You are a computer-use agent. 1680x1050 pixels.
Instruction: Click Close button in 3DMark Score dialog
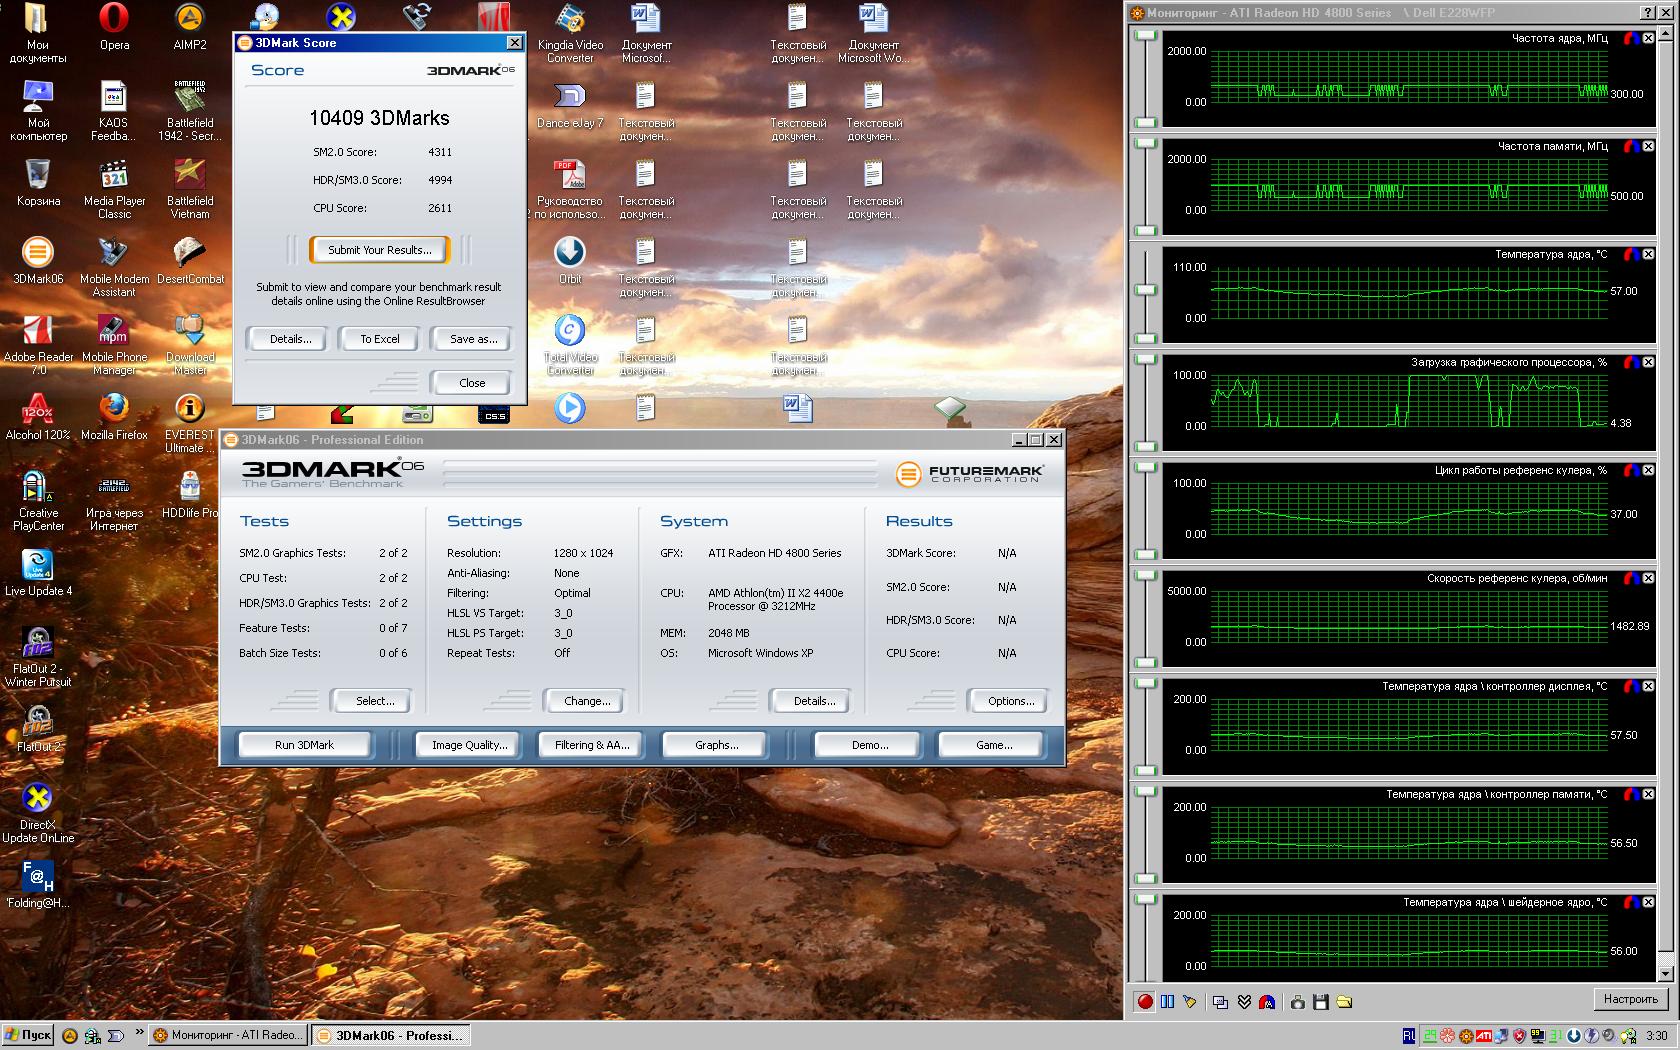pos(472,383)
